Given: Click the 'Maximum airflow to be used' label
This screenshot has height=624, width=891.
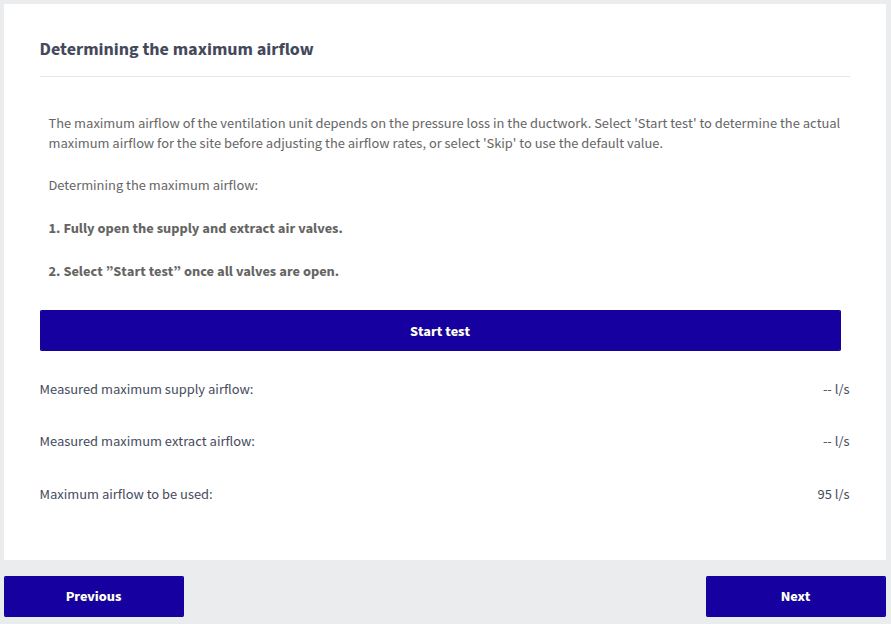Looking at the screenshot, I should pos(126,494).
